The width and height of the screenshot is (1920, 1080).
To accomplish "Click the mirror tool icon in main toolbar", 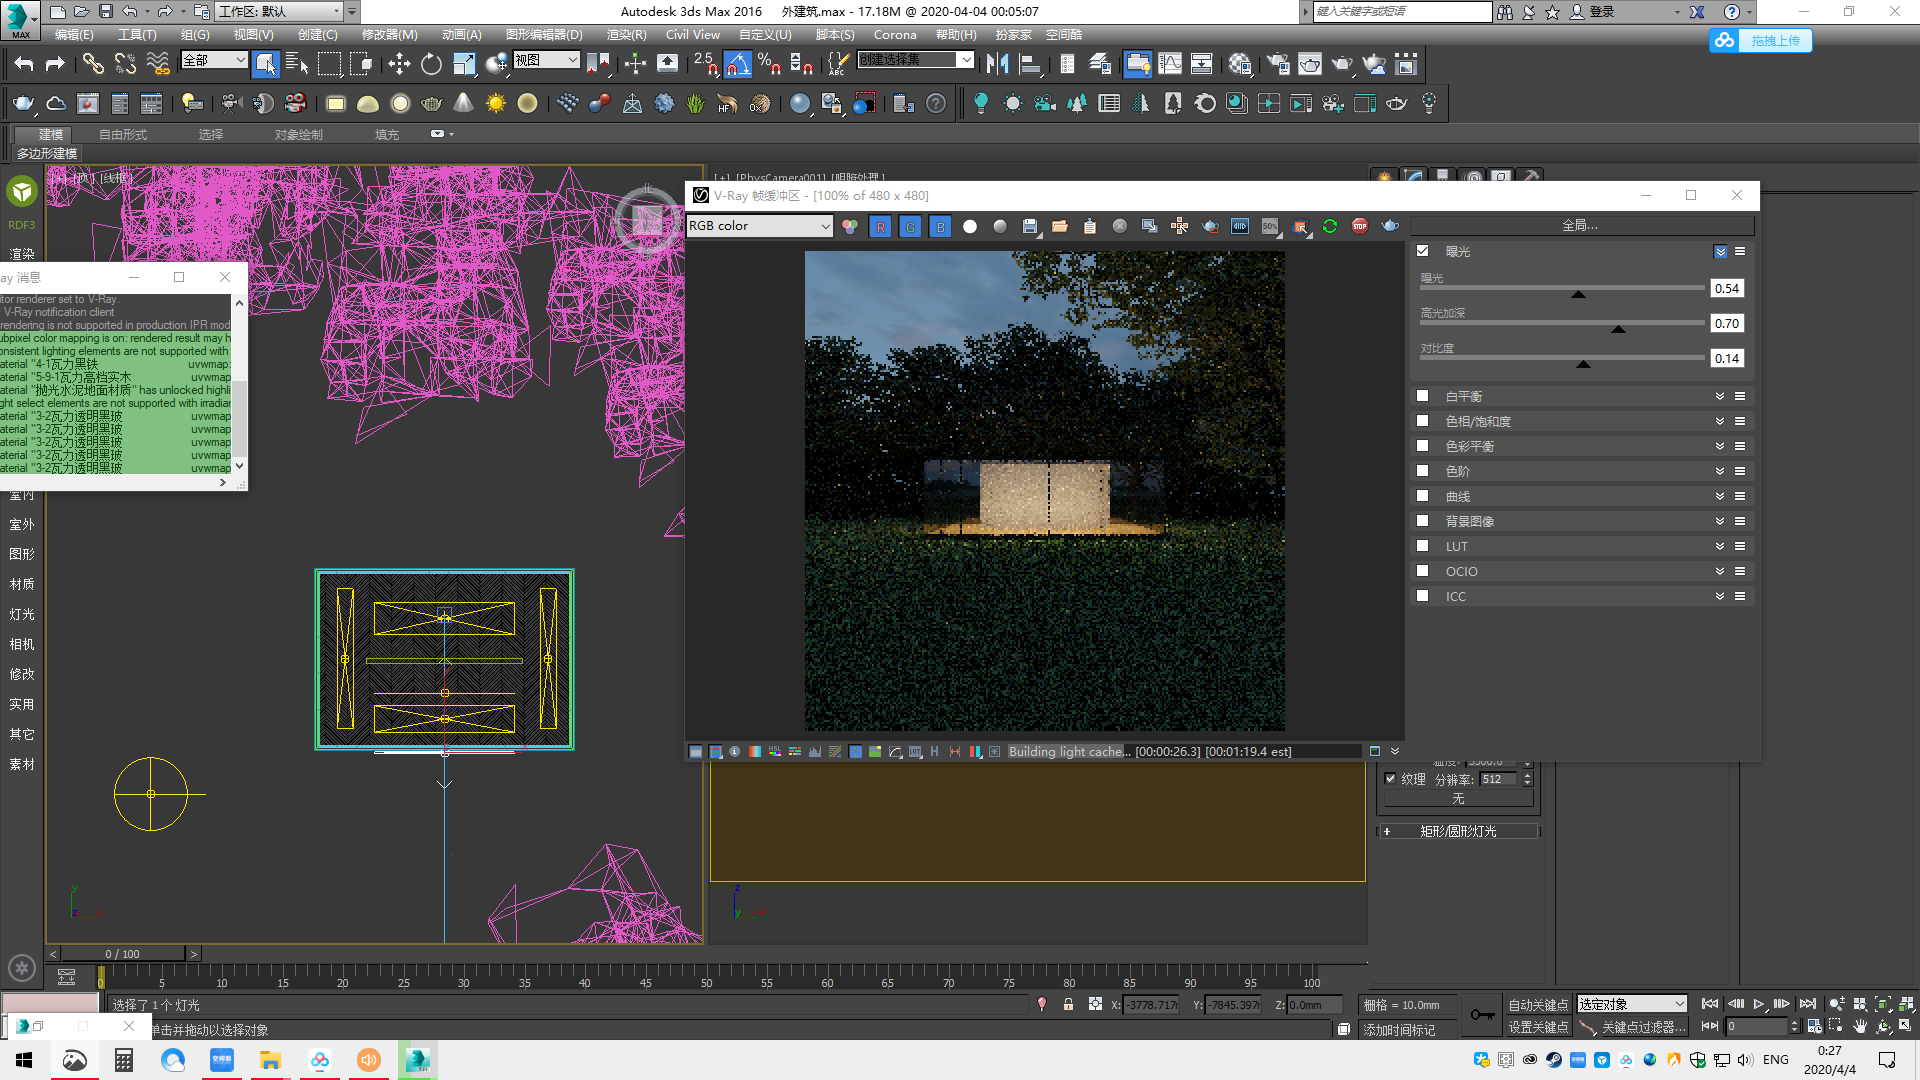I will click(x=997, y=65).
